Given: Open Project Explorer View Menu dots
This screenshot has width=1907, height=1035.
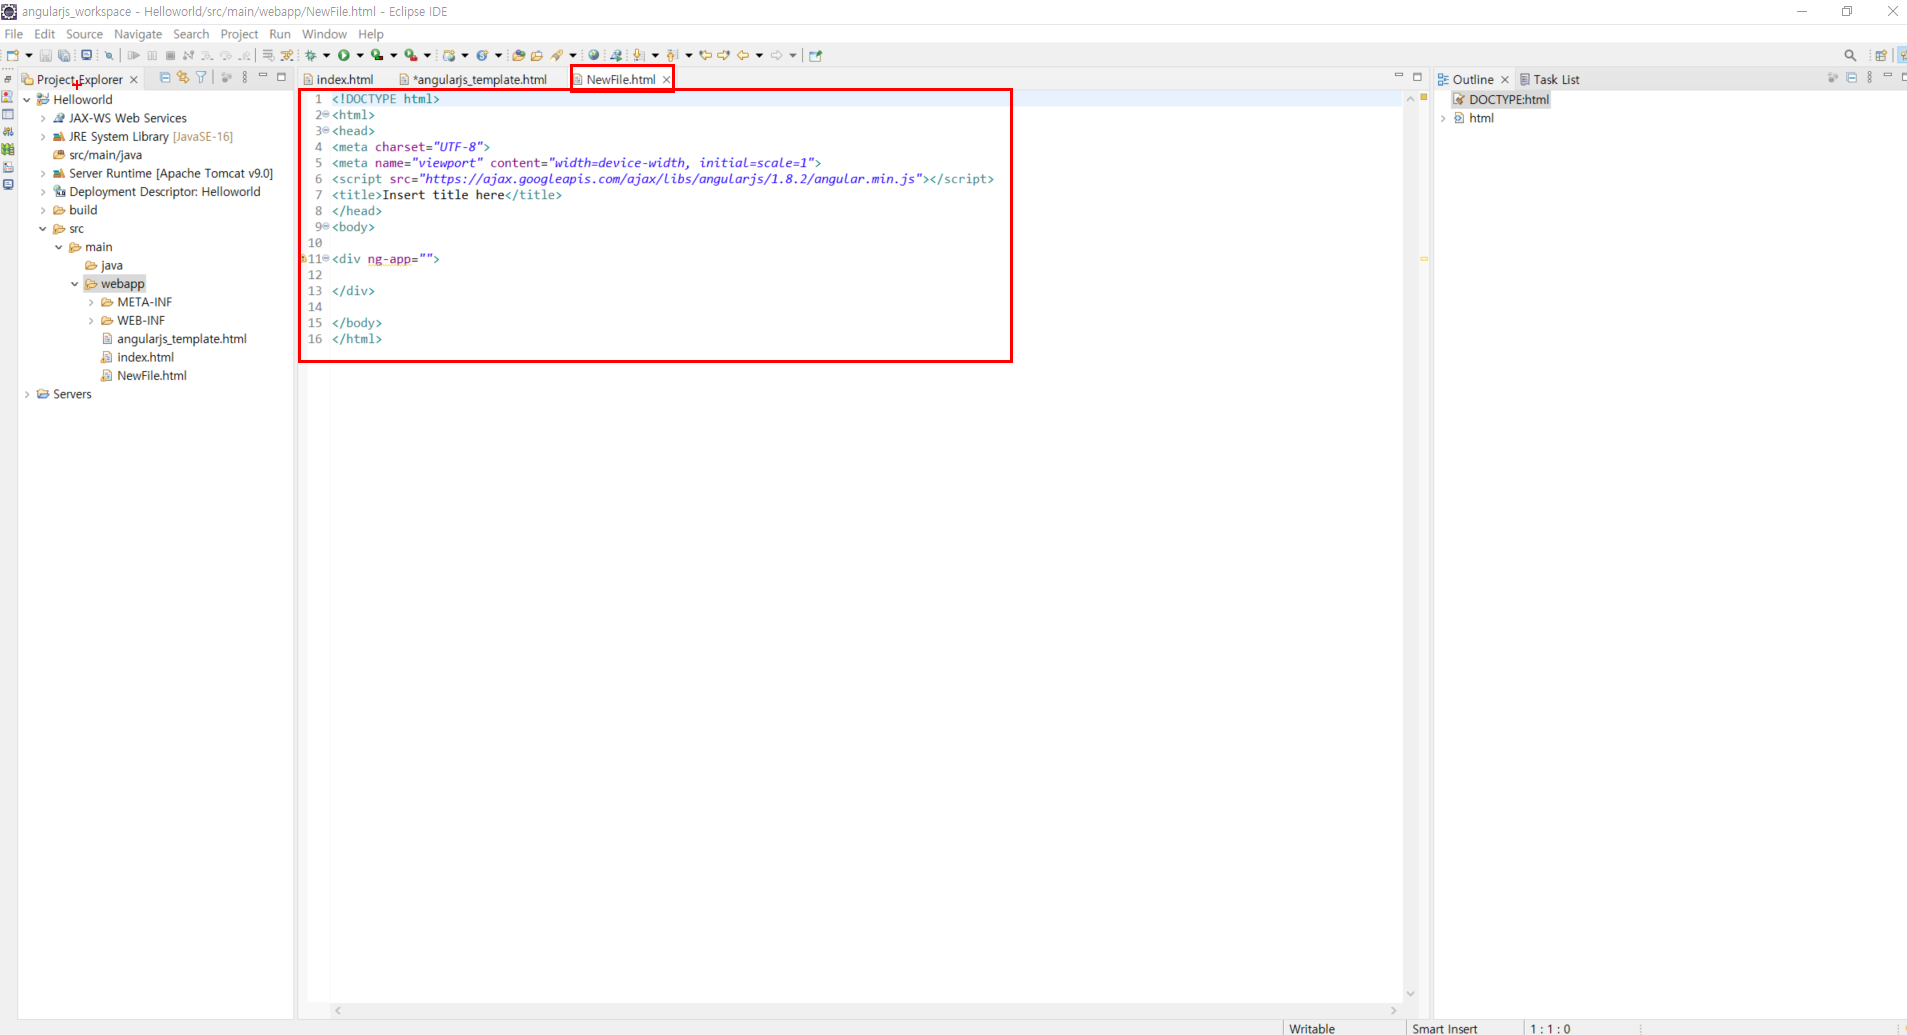Looking at the screenshot, I should coord(245,77).
